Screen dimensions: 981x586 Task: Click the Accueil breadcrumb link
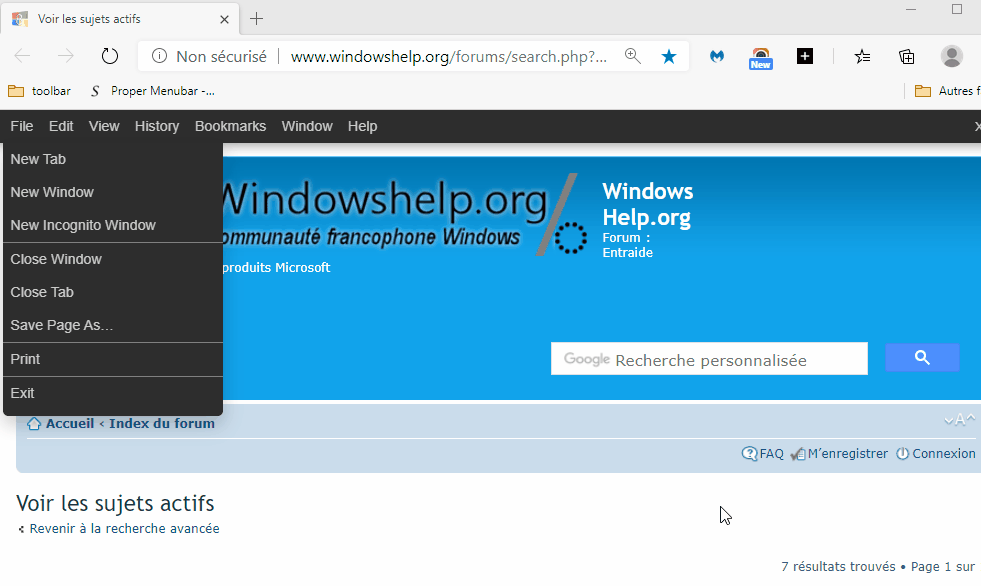69,423
